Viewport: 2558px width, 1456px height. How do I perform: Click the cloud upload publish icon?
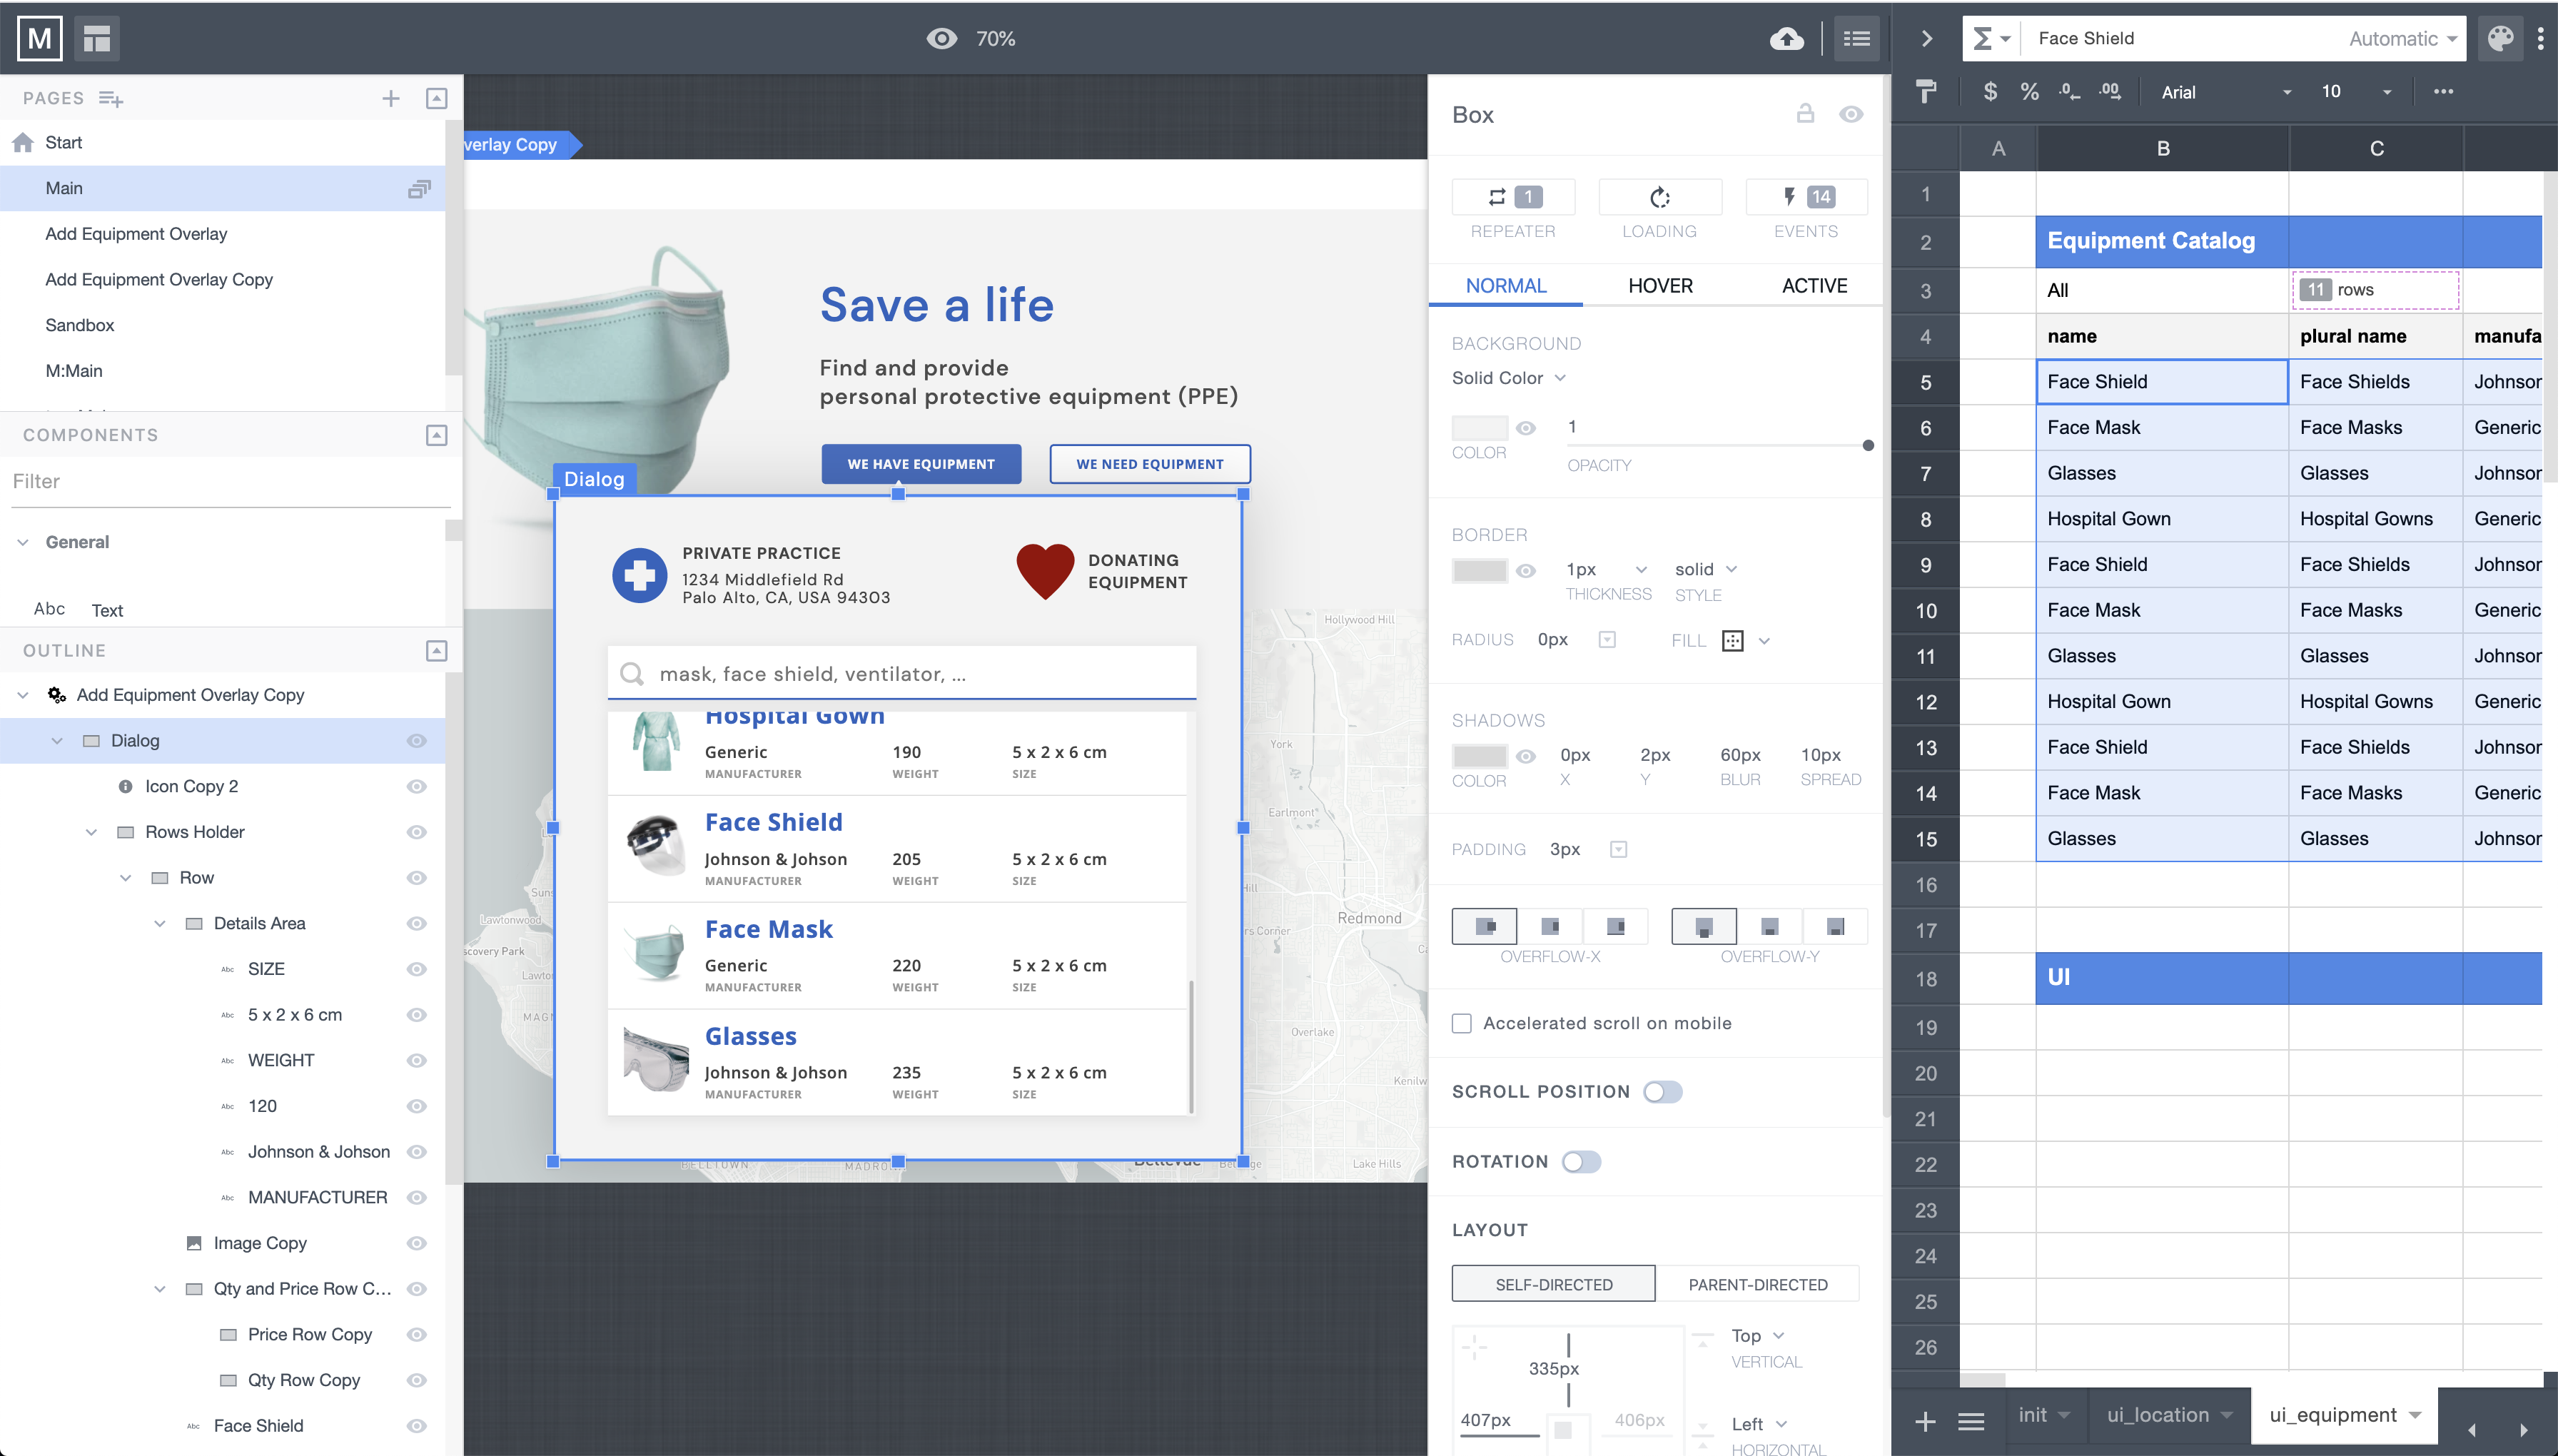(1786, 39)
